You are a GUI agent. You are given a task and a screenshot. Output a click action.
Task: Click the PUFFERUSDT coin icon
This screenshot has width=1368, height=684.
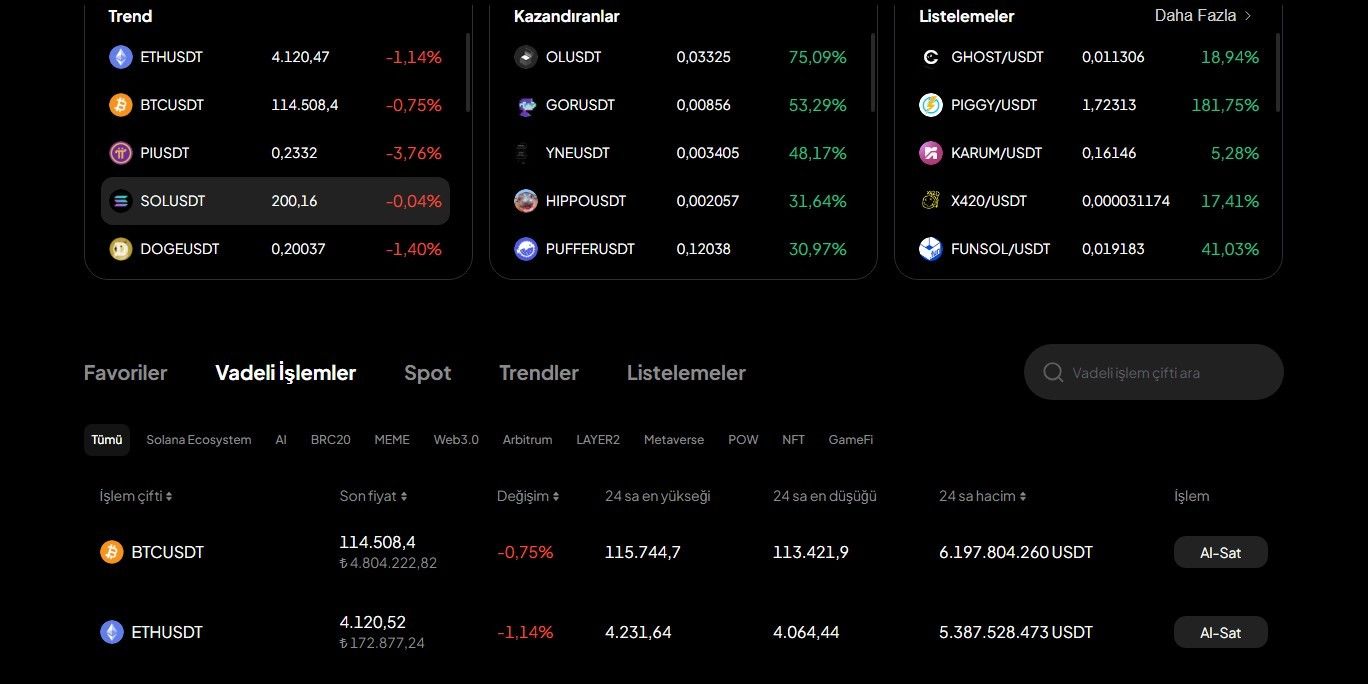pyautogui.click(x=526, y=249)
